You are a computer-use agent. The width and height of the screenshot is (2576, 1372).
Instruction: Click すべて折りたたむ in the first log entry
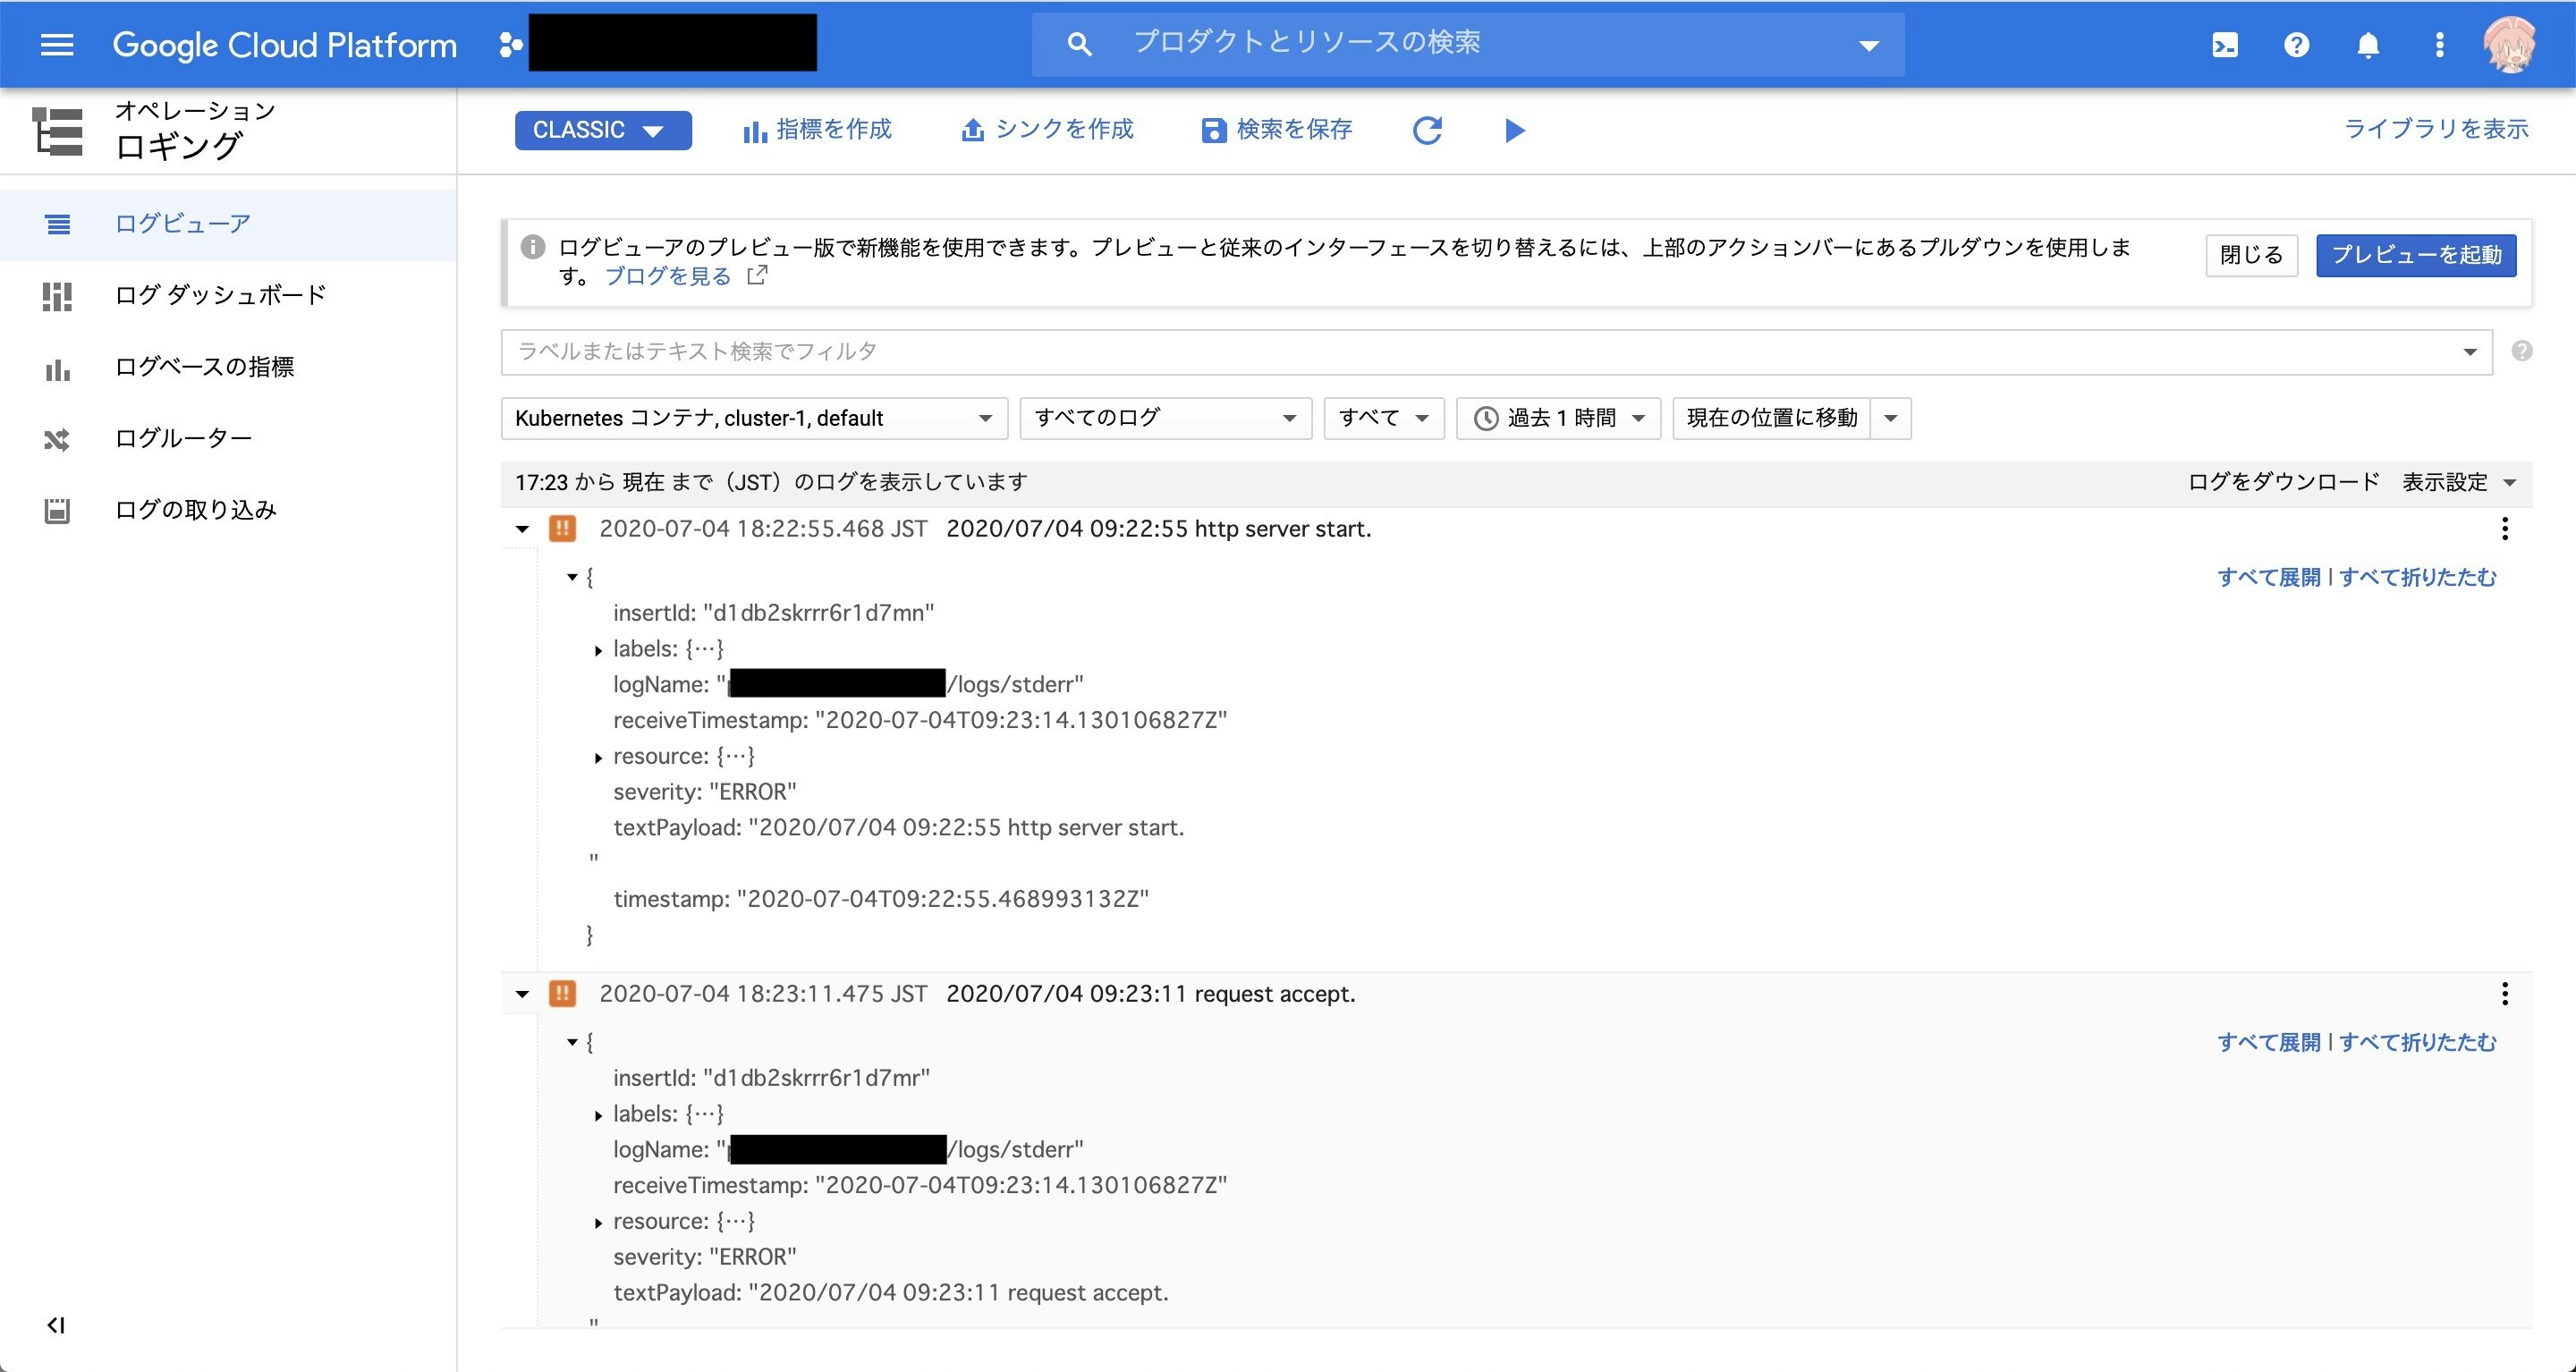(2417, 577)
